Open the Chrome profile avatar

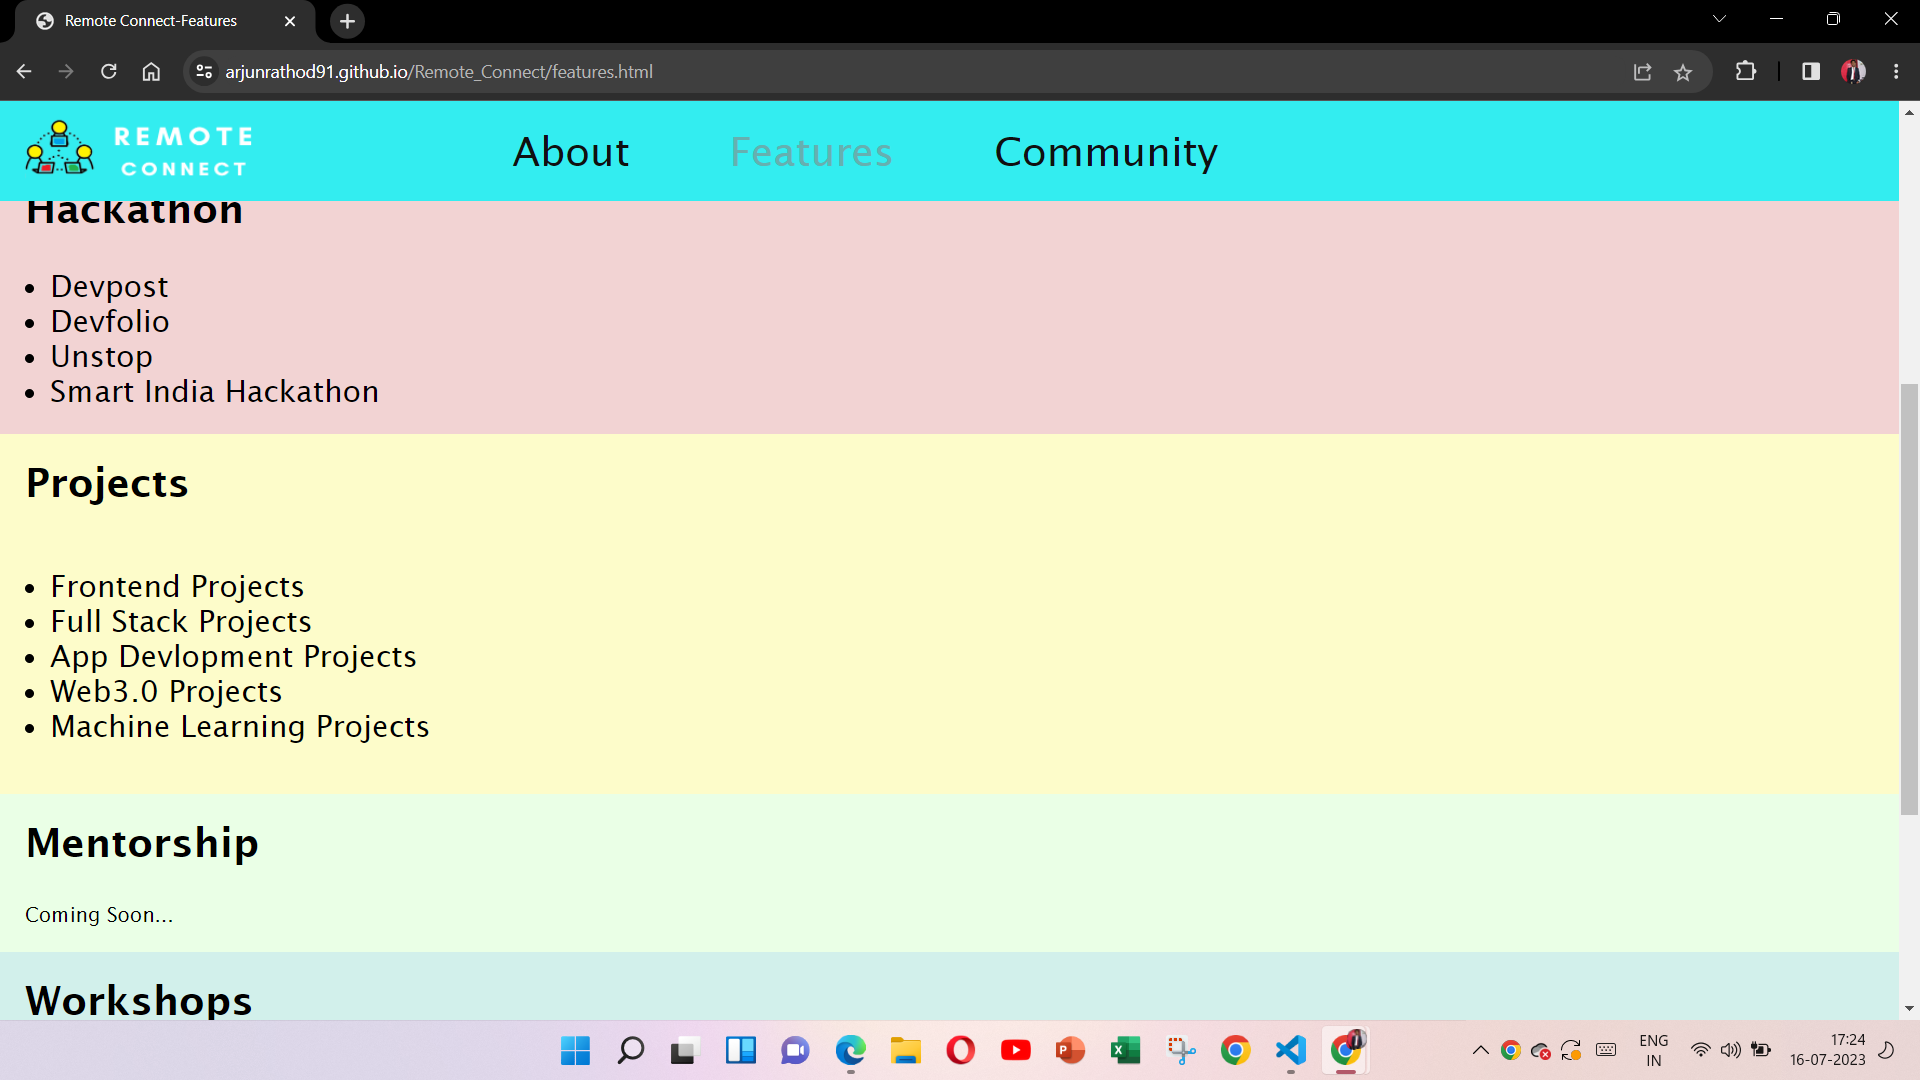(x=1853, y=72)
